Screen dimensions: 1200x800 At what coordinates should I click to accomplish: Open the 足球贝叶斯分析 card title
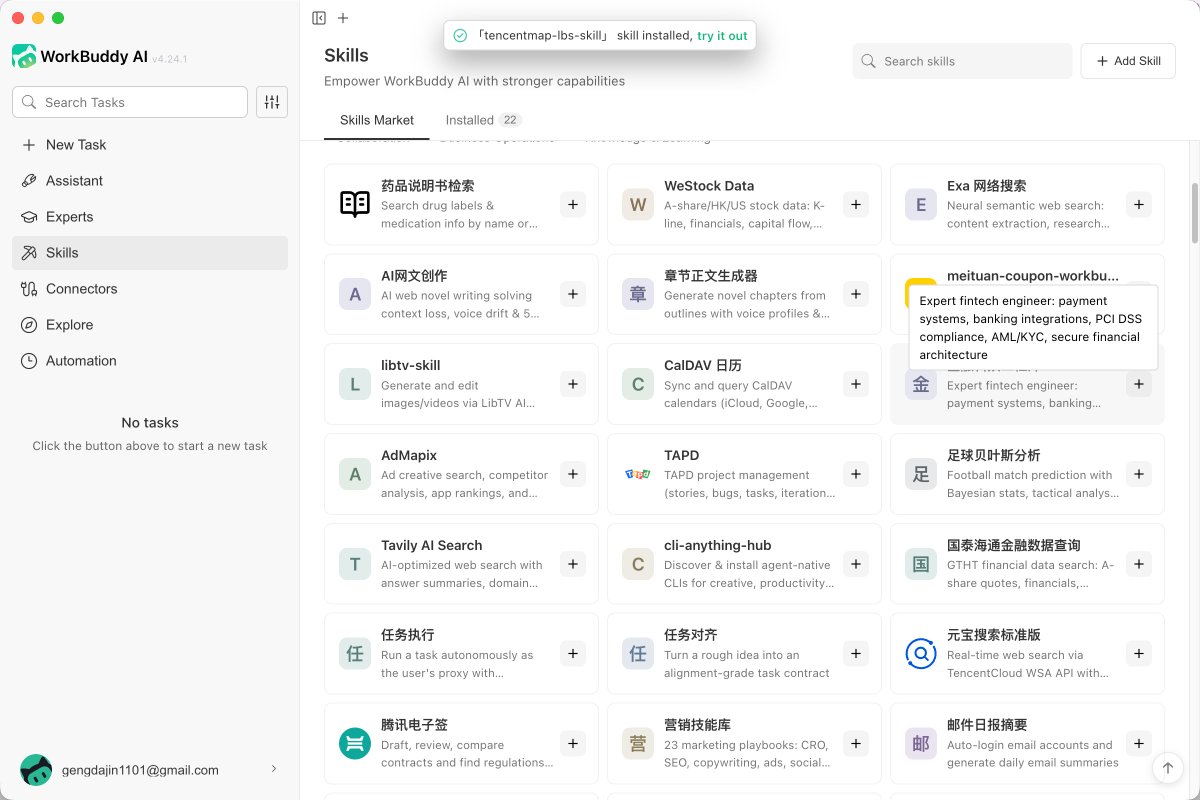(994, 455)
